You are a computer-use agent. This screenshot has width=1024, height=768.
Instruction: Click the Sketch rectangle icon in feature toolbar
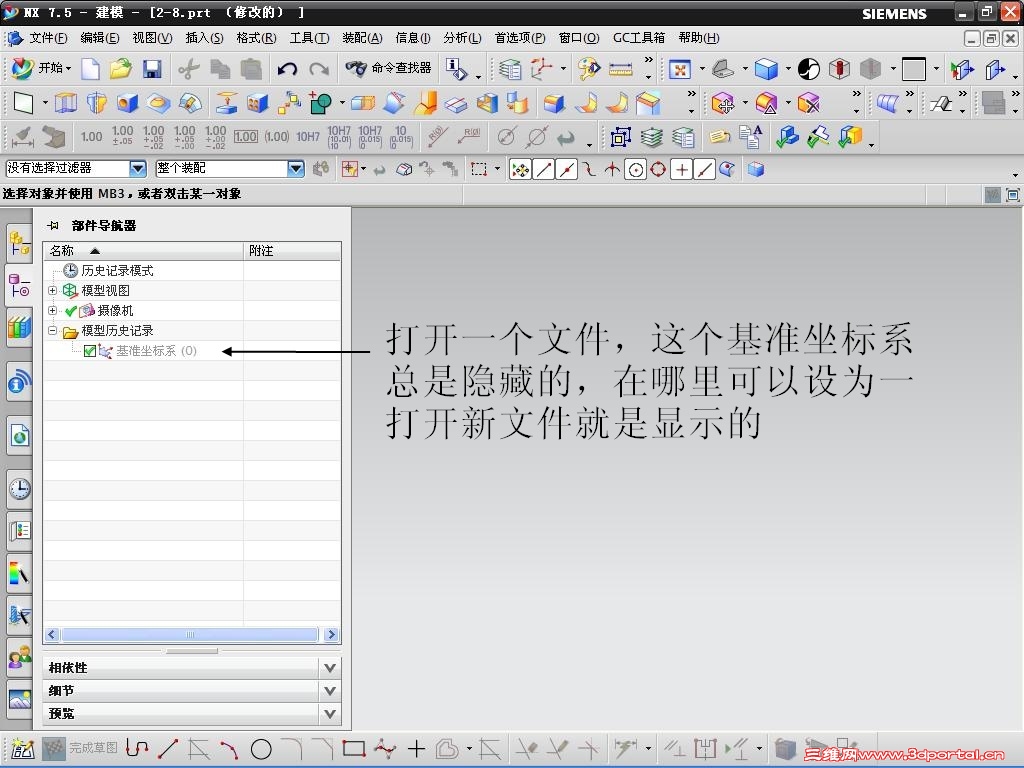(x=24, y=103)
